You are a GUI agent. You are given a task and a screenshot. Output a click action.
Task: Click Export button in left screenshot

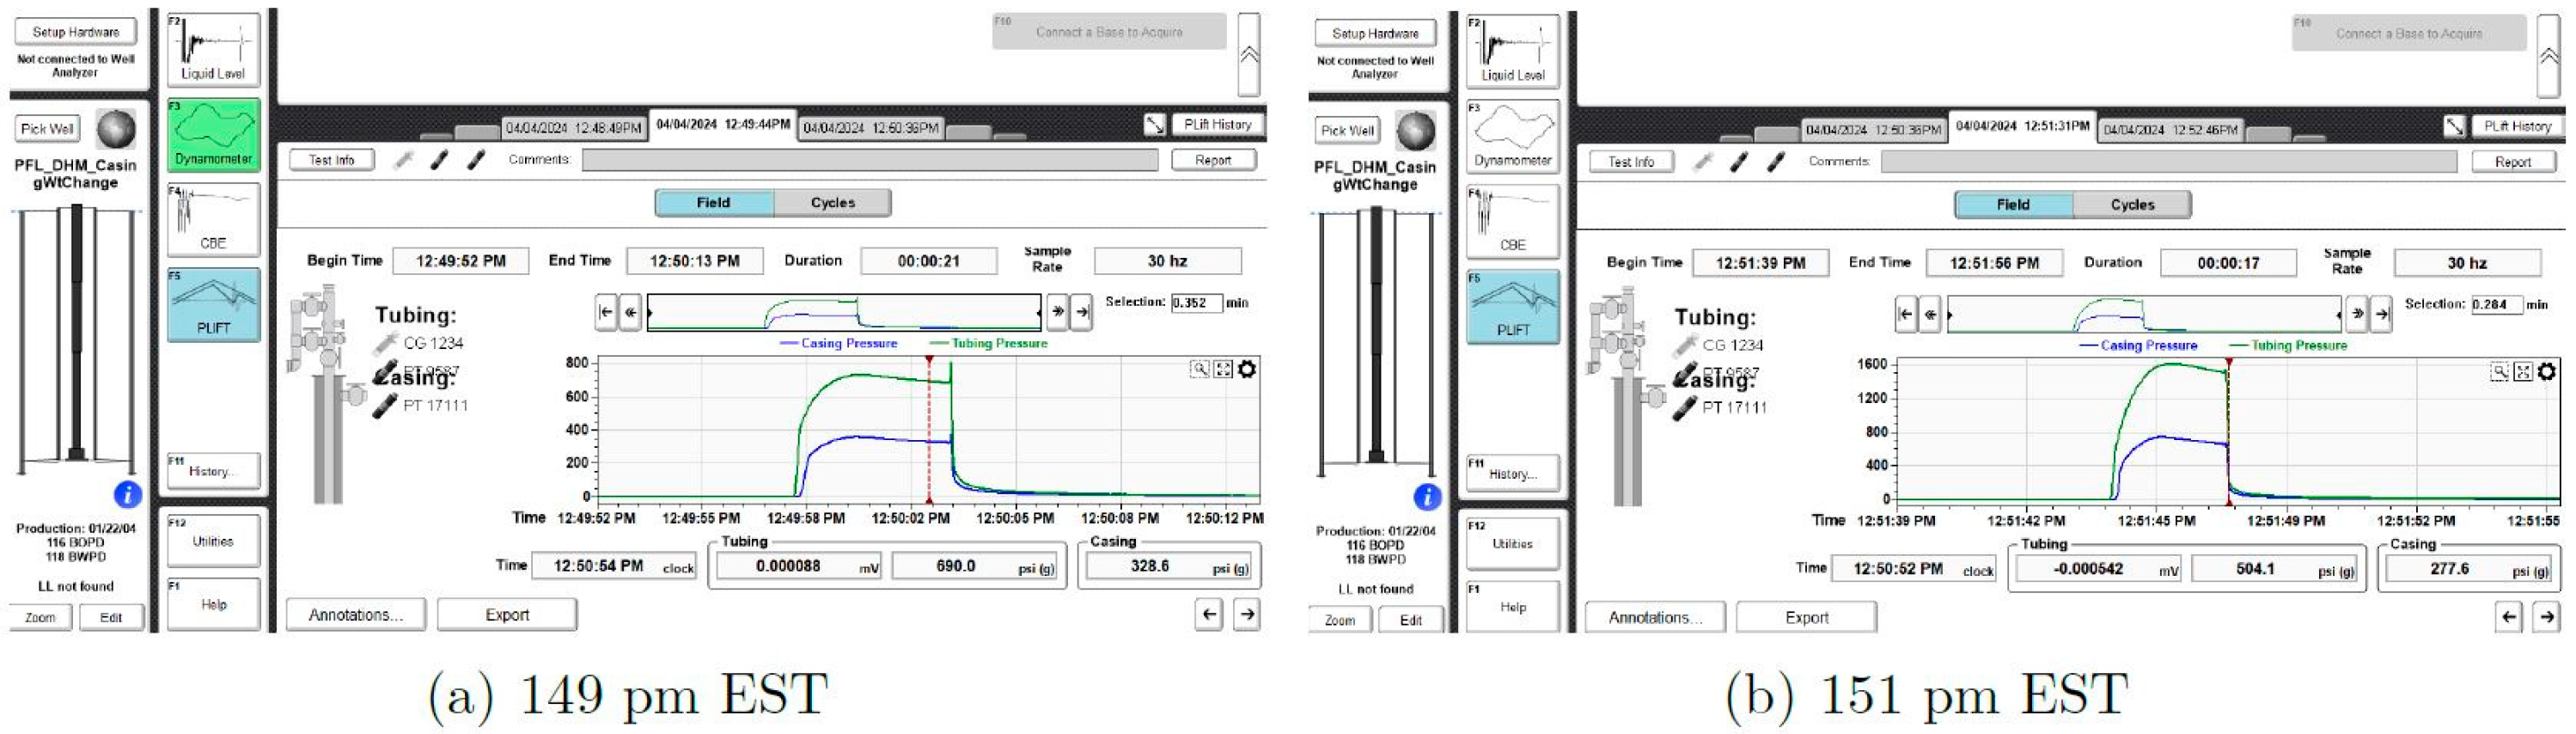(507, 615)
